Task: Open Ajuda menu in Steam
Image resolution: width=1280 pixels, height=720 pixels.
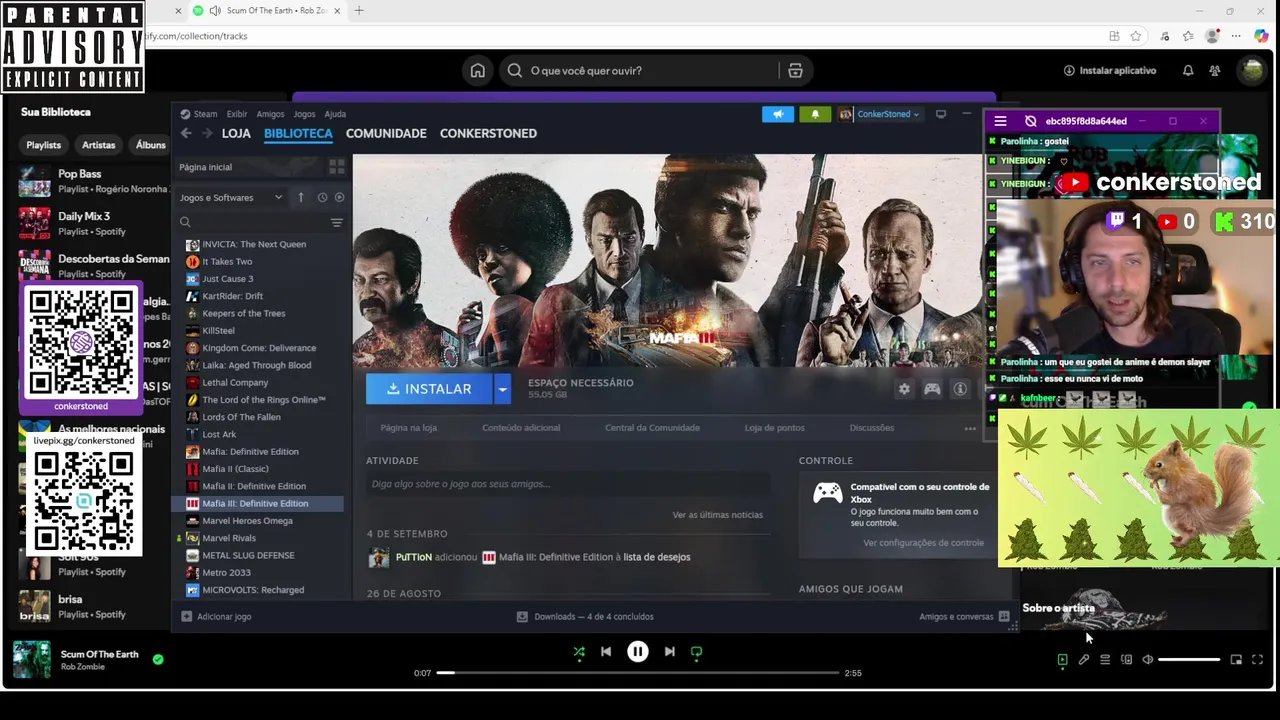Action: [x=335, y=114]
